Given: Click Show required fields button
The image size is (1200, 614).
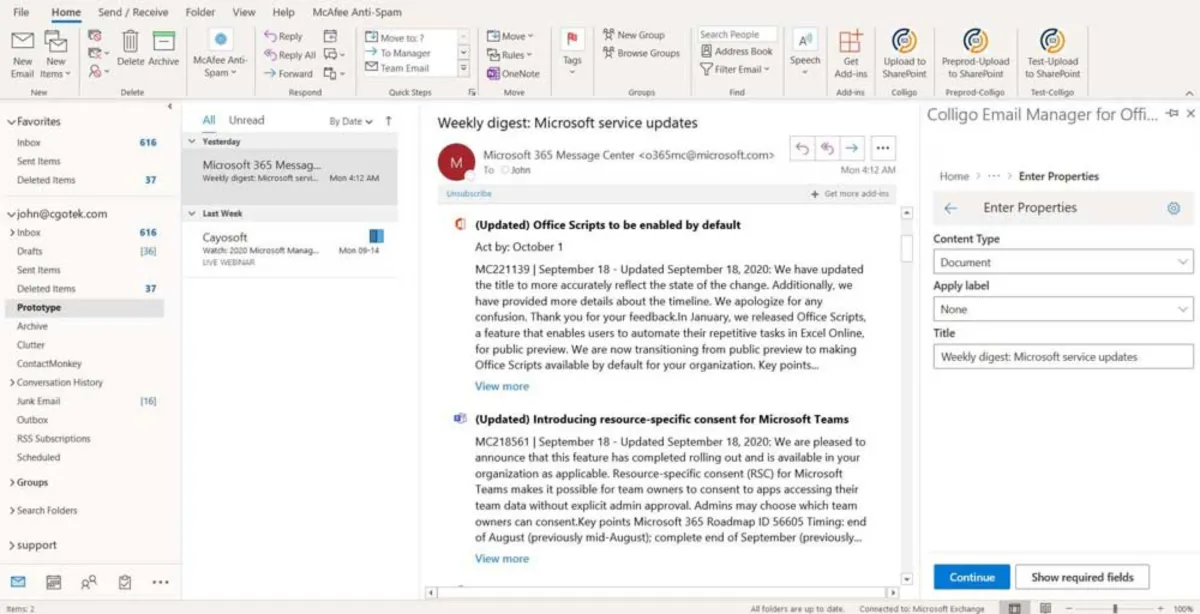Looking at the screenshot, I should click(x=1083, y=577).
